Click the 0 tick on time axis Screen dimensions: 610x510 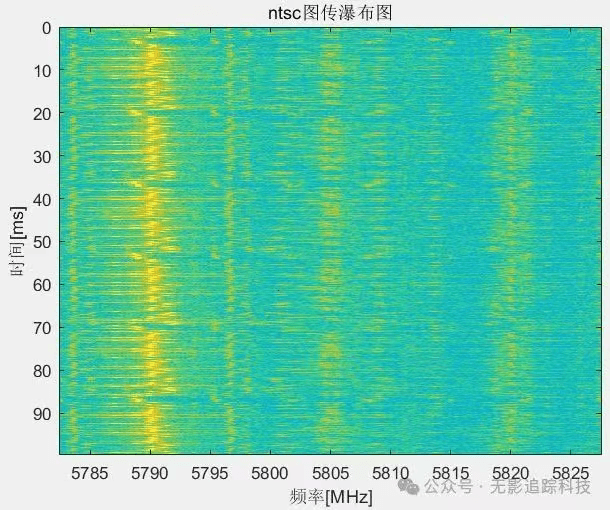tap(46, 28)
